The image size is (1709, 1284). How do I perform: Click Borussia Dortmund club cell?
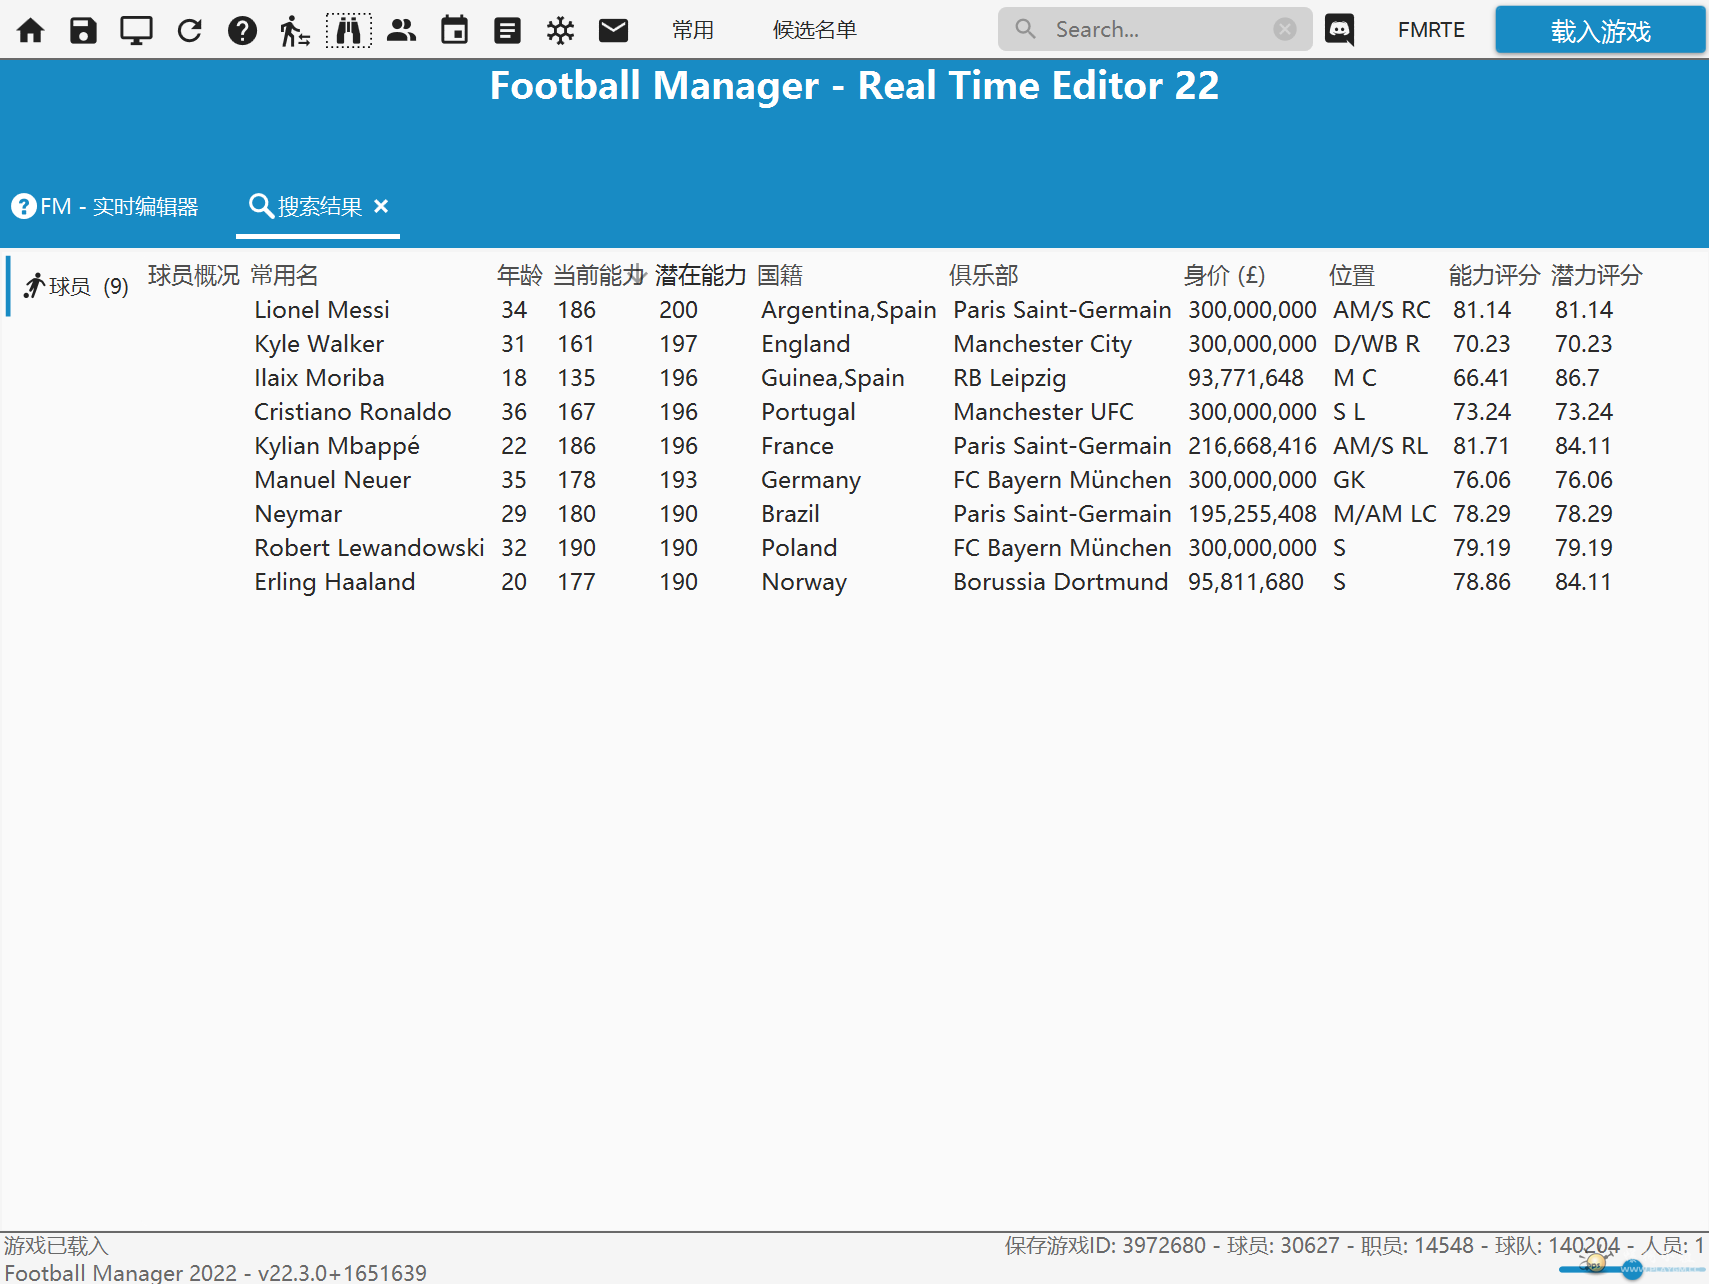click(x=1060, y=582)
